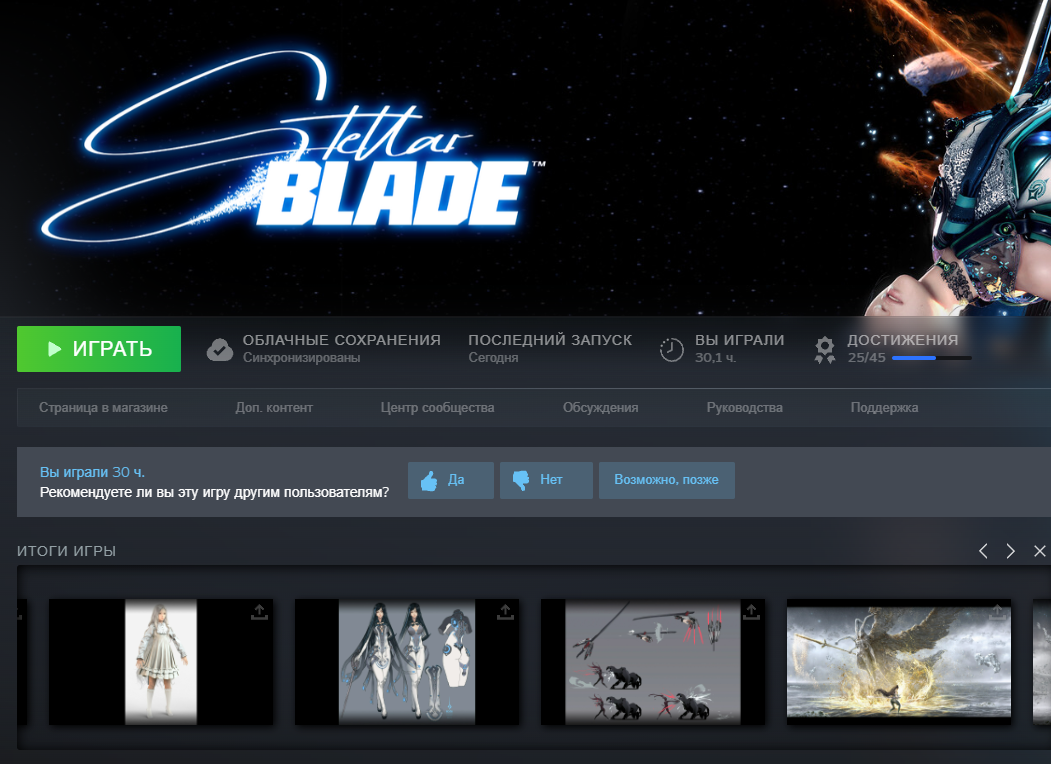This screenshot has width=1051, height=764.
Task: Share the white dress girl screenshot via upload icon
Action: tap(259, 611)
